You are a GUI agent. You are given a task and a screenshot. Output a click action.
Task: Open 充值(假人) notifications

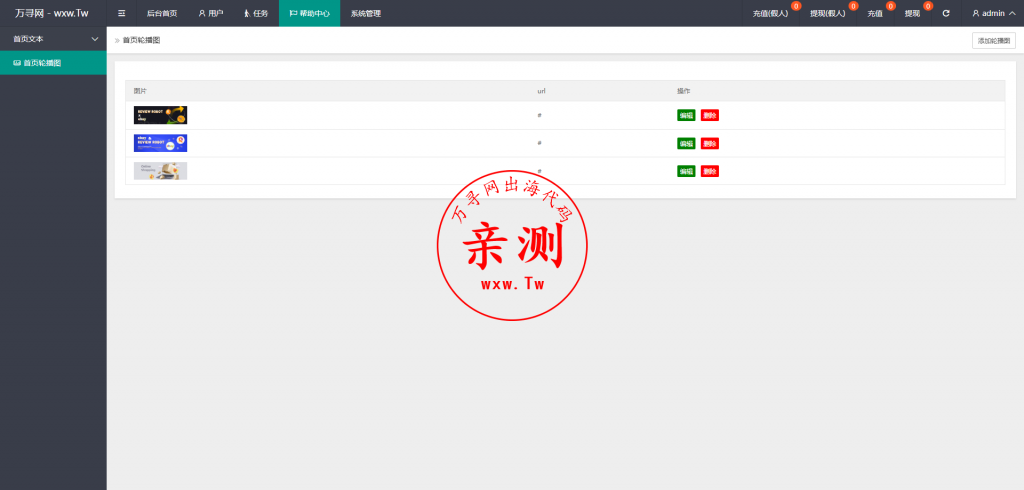771,13
